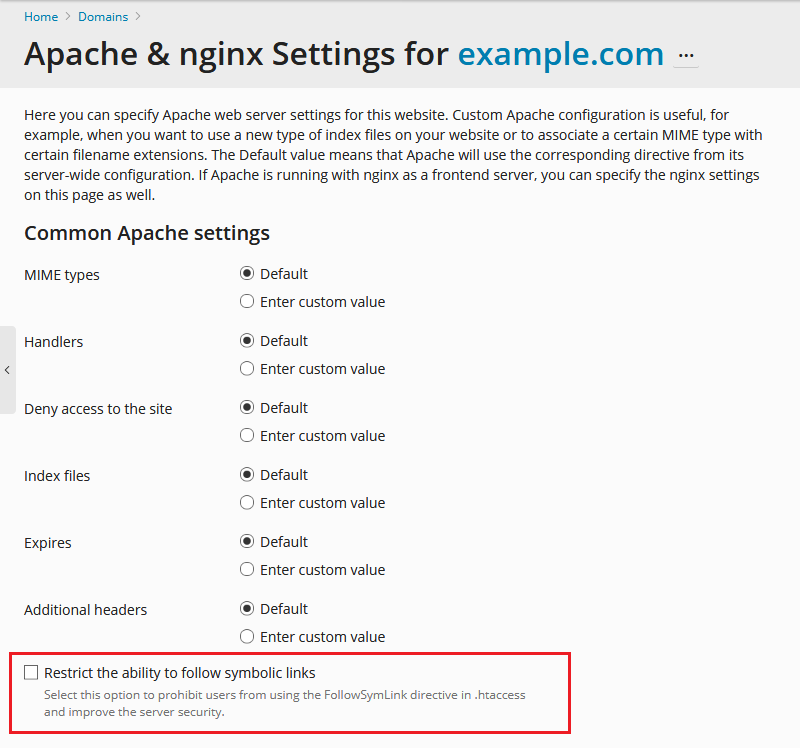The width and height of the screenshot is (800, 748).
Task: Select Default for MIME types
Action: 247,274
